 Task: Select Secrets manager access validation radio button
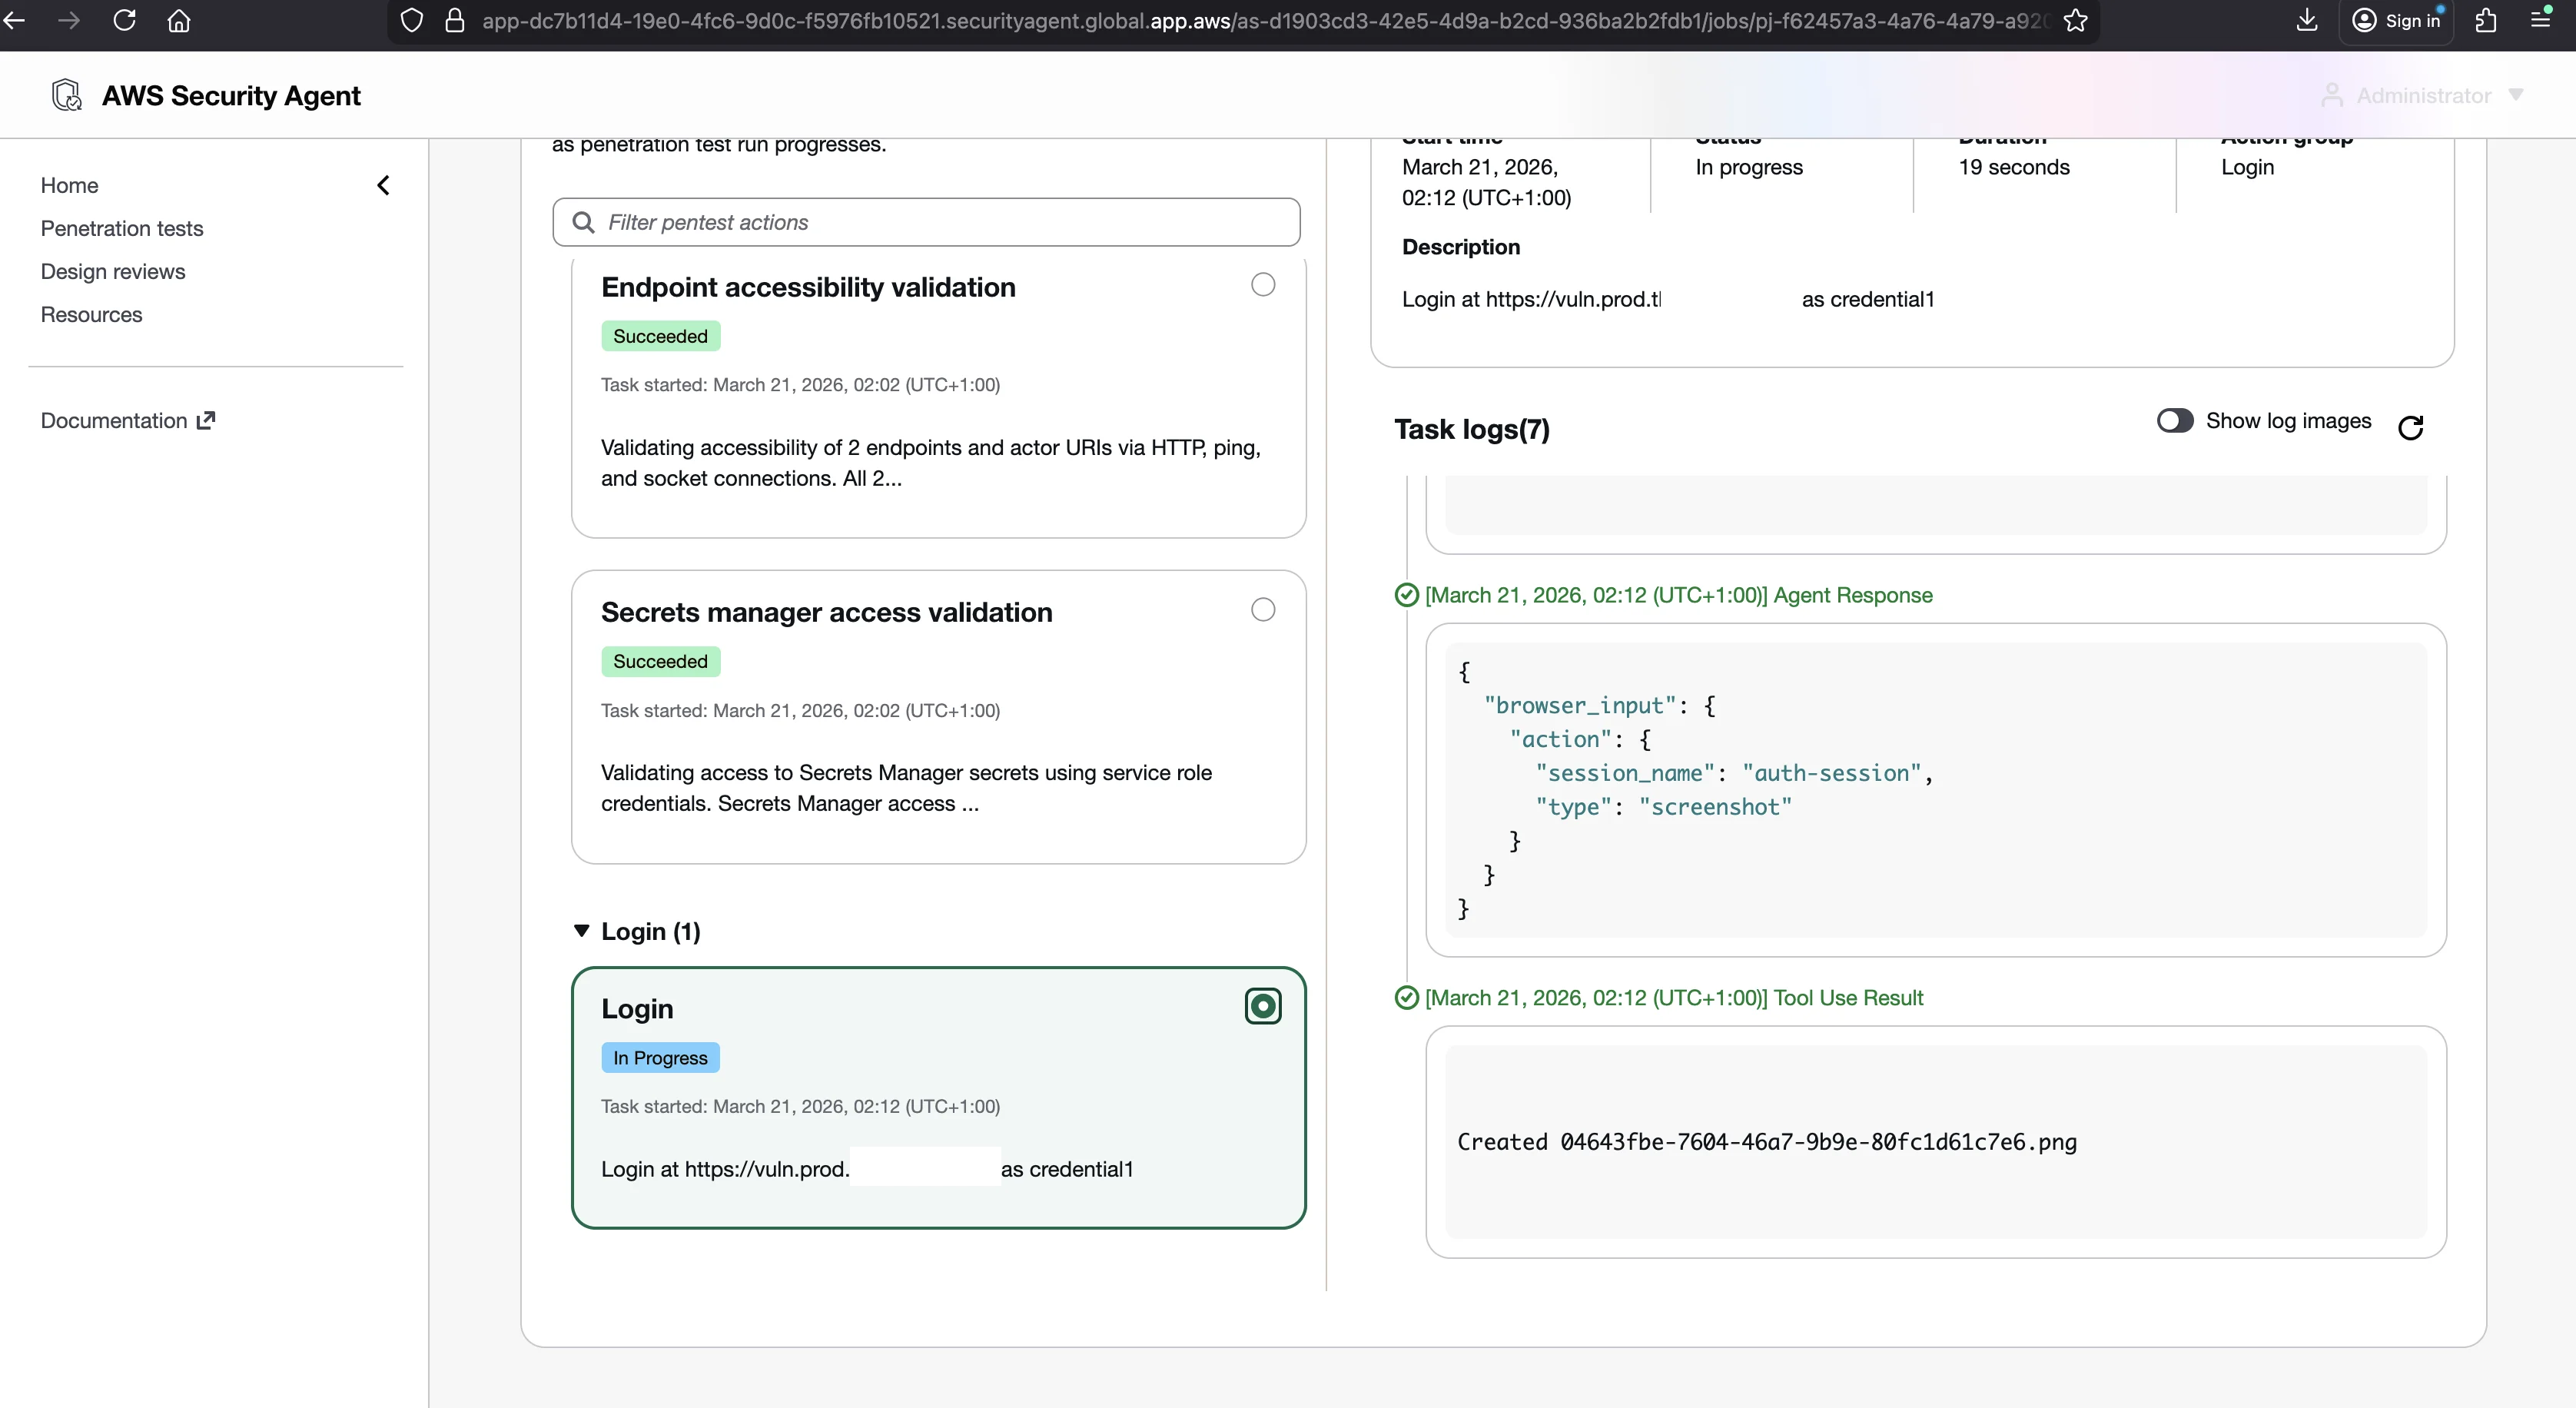coord(1263,609)
